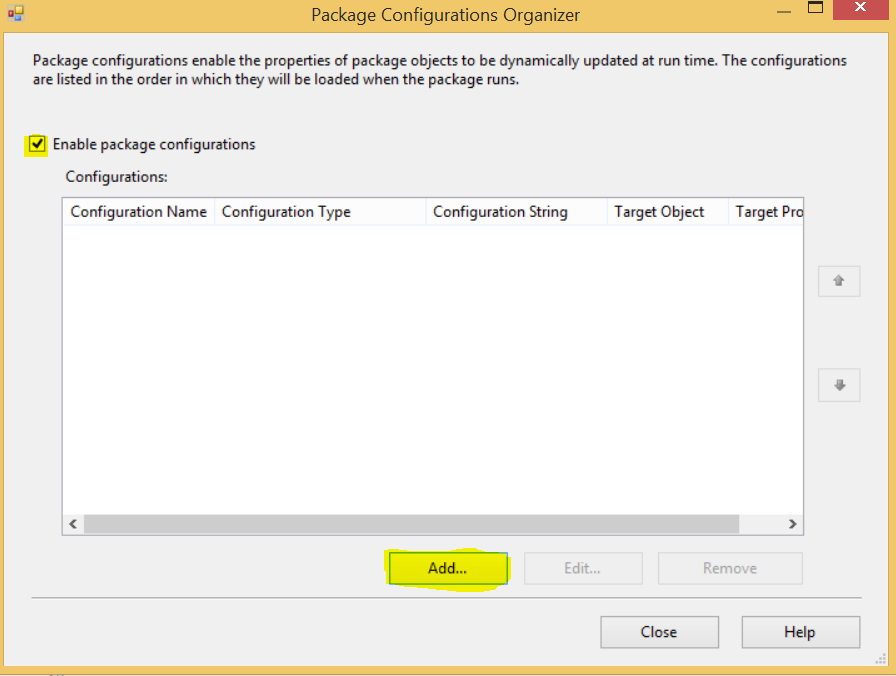Click the right scroll arrow of the list
Image resolution: width=896 pixels, height=676 pixels.
coord(793,523)
